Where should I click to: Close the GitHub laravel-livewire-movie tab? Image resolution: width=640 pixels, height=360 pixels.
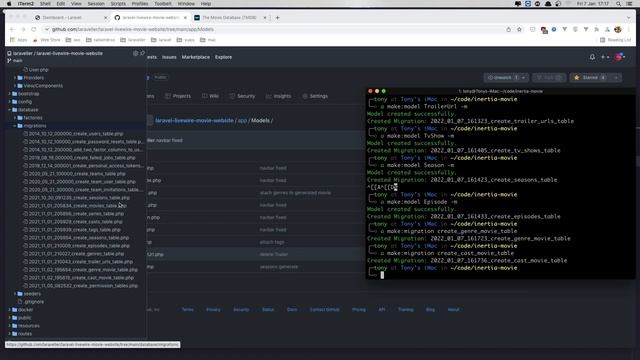[185, 18]
